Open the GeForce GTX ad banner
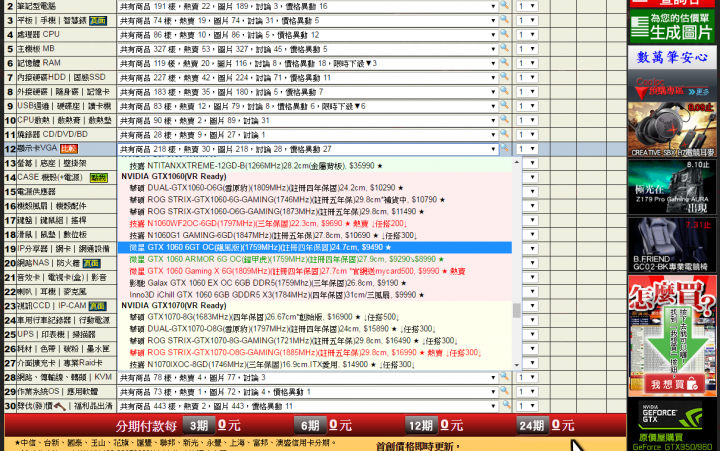 [x=672, y=425]
